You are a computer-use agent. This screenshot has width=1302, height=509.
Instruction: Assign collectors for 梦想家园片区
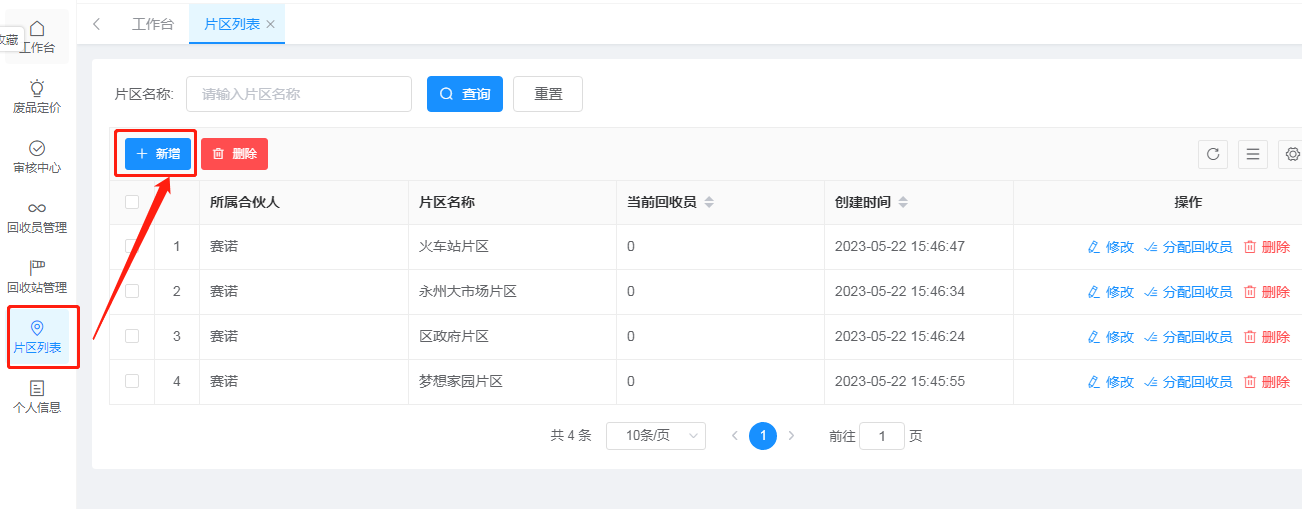[1188, 382]
